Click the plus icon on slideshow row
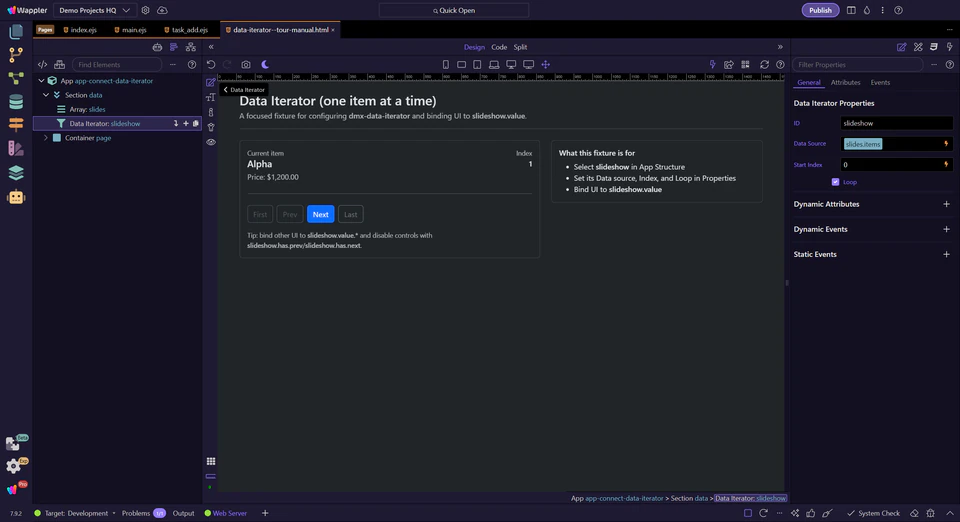 [186, 124]
